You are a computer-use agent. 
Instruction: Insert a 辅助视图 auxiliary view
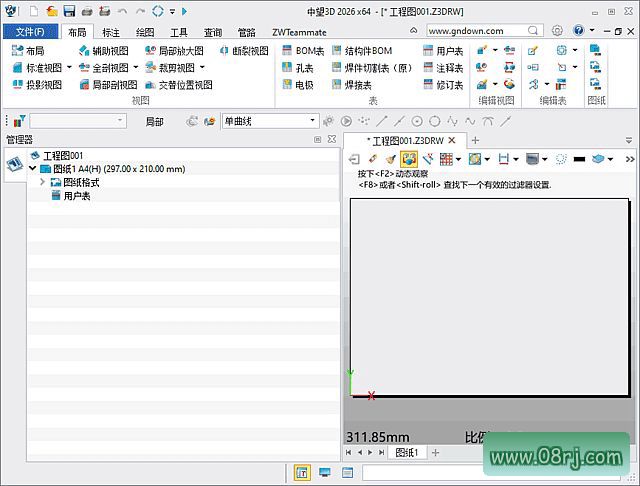(x=104, y=51)
